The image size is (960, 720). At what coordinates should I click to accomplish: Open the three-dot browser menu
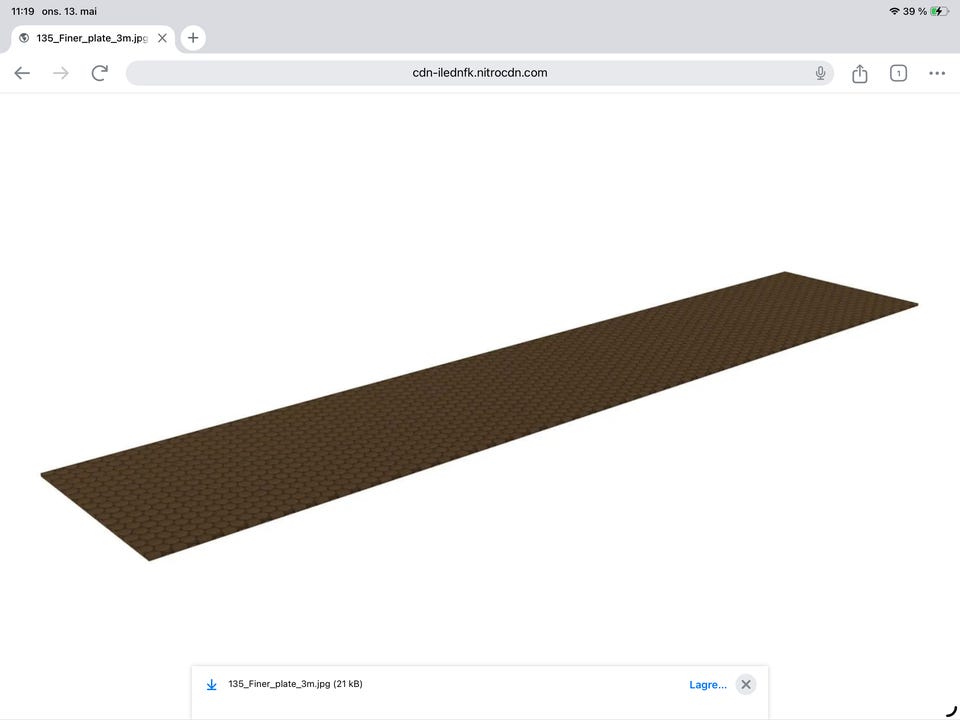(937, 73)
